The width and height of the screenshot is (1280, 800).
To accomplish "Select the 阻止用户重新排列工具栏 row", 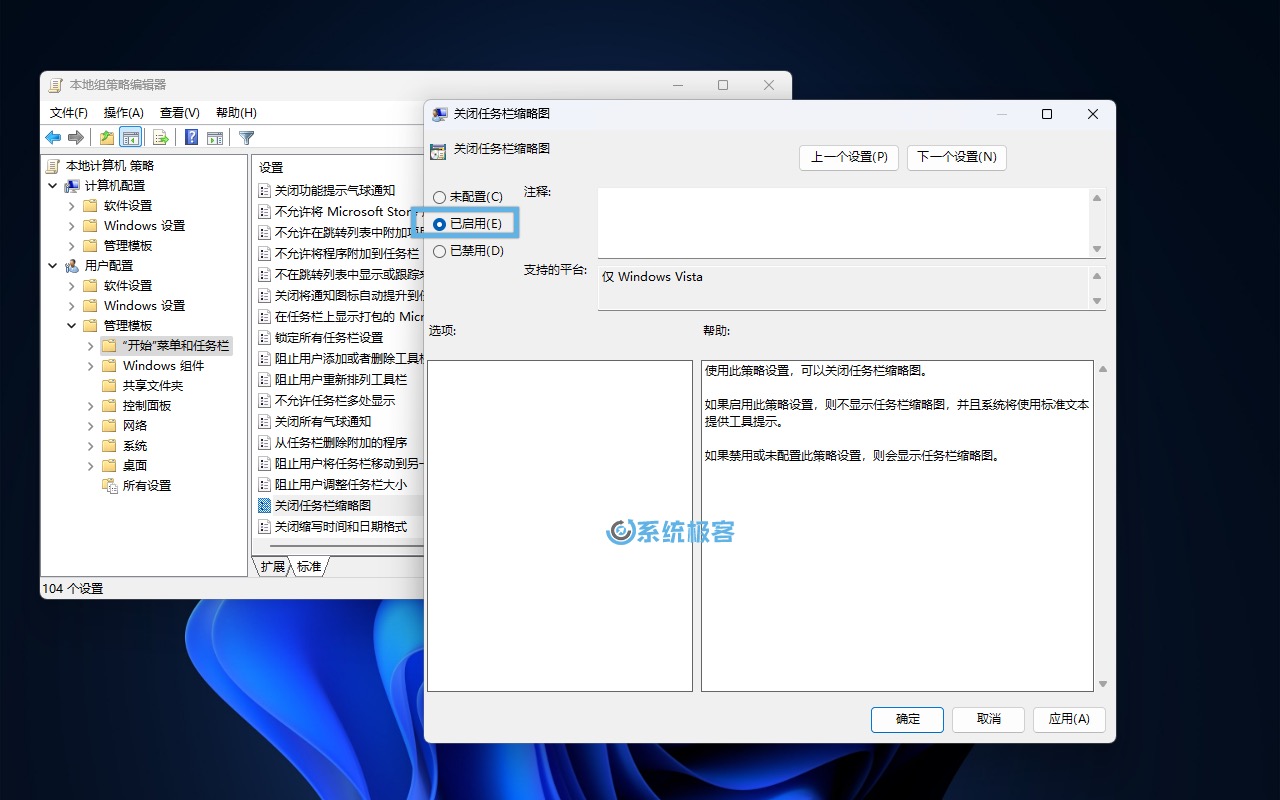I will (340, 380).
